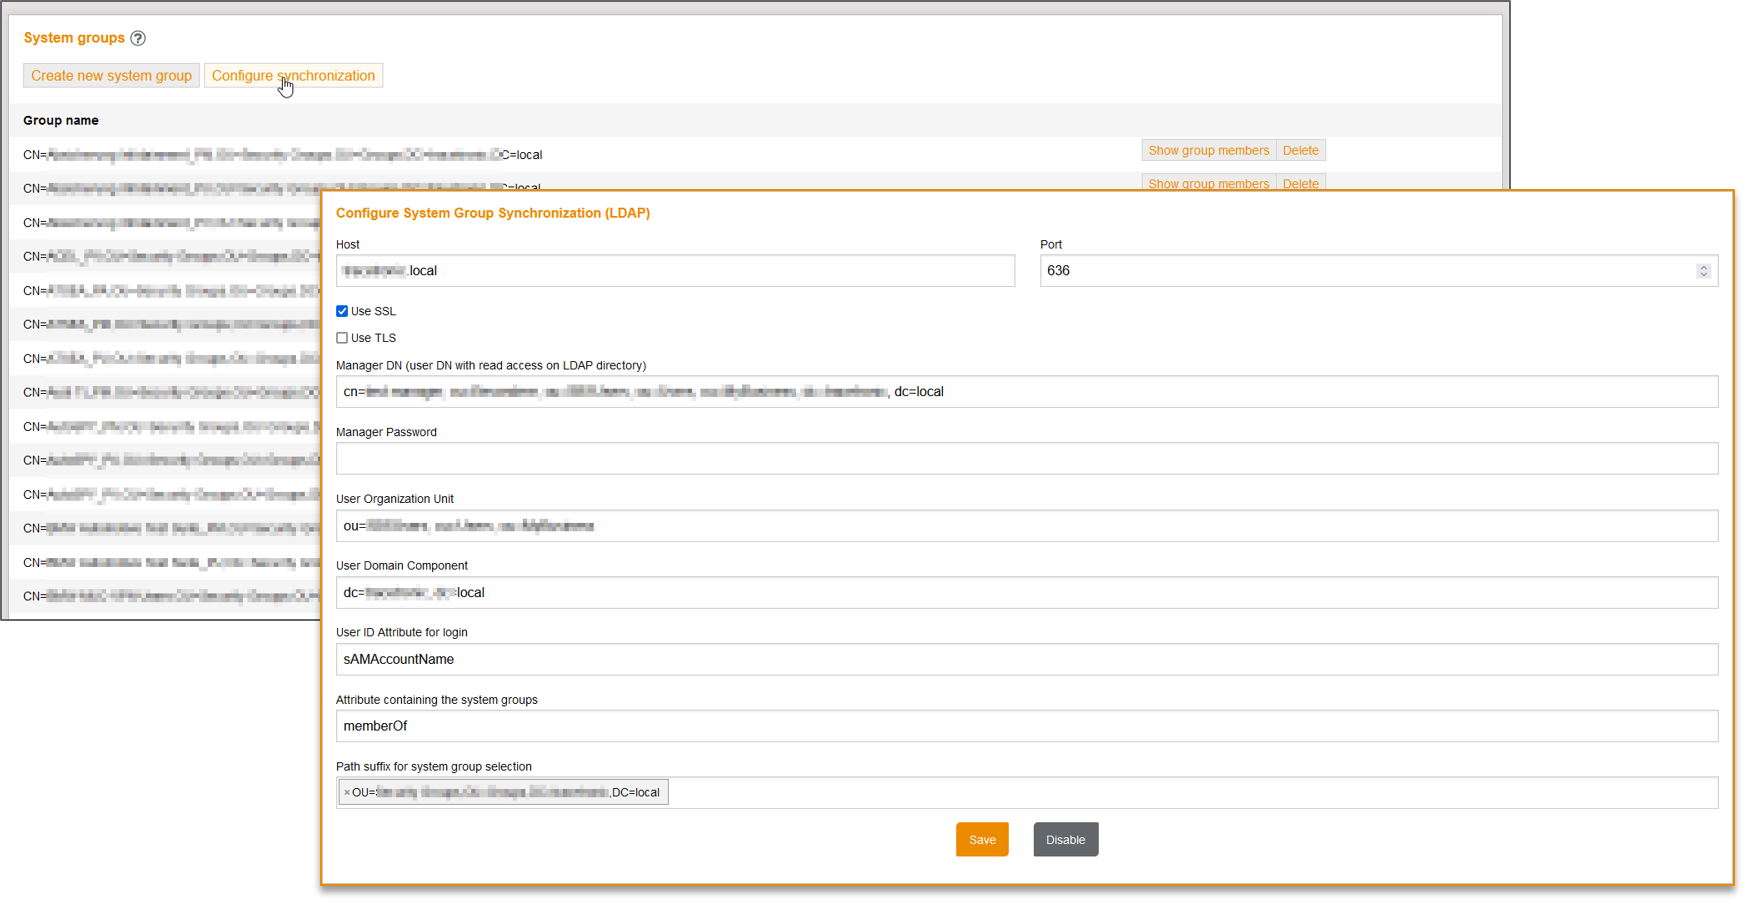
Task: Disable the LDAP synchronization
Action: click(x=1065, y=840)
